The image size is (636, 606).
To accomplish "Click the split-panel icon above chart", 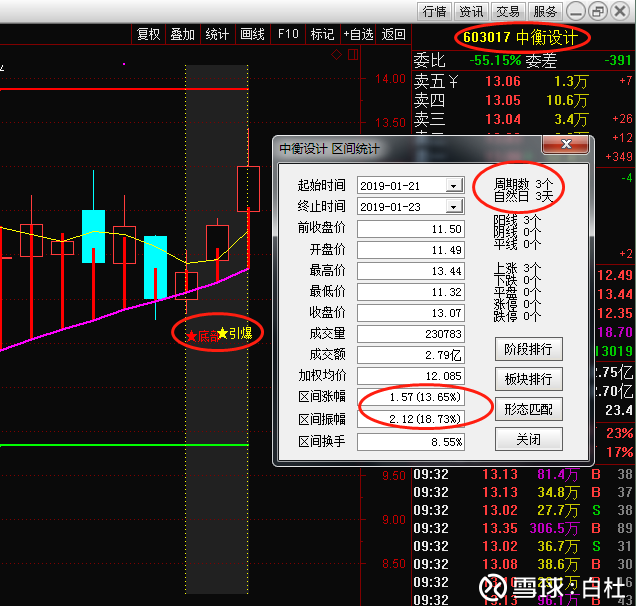I will [353, 54].
